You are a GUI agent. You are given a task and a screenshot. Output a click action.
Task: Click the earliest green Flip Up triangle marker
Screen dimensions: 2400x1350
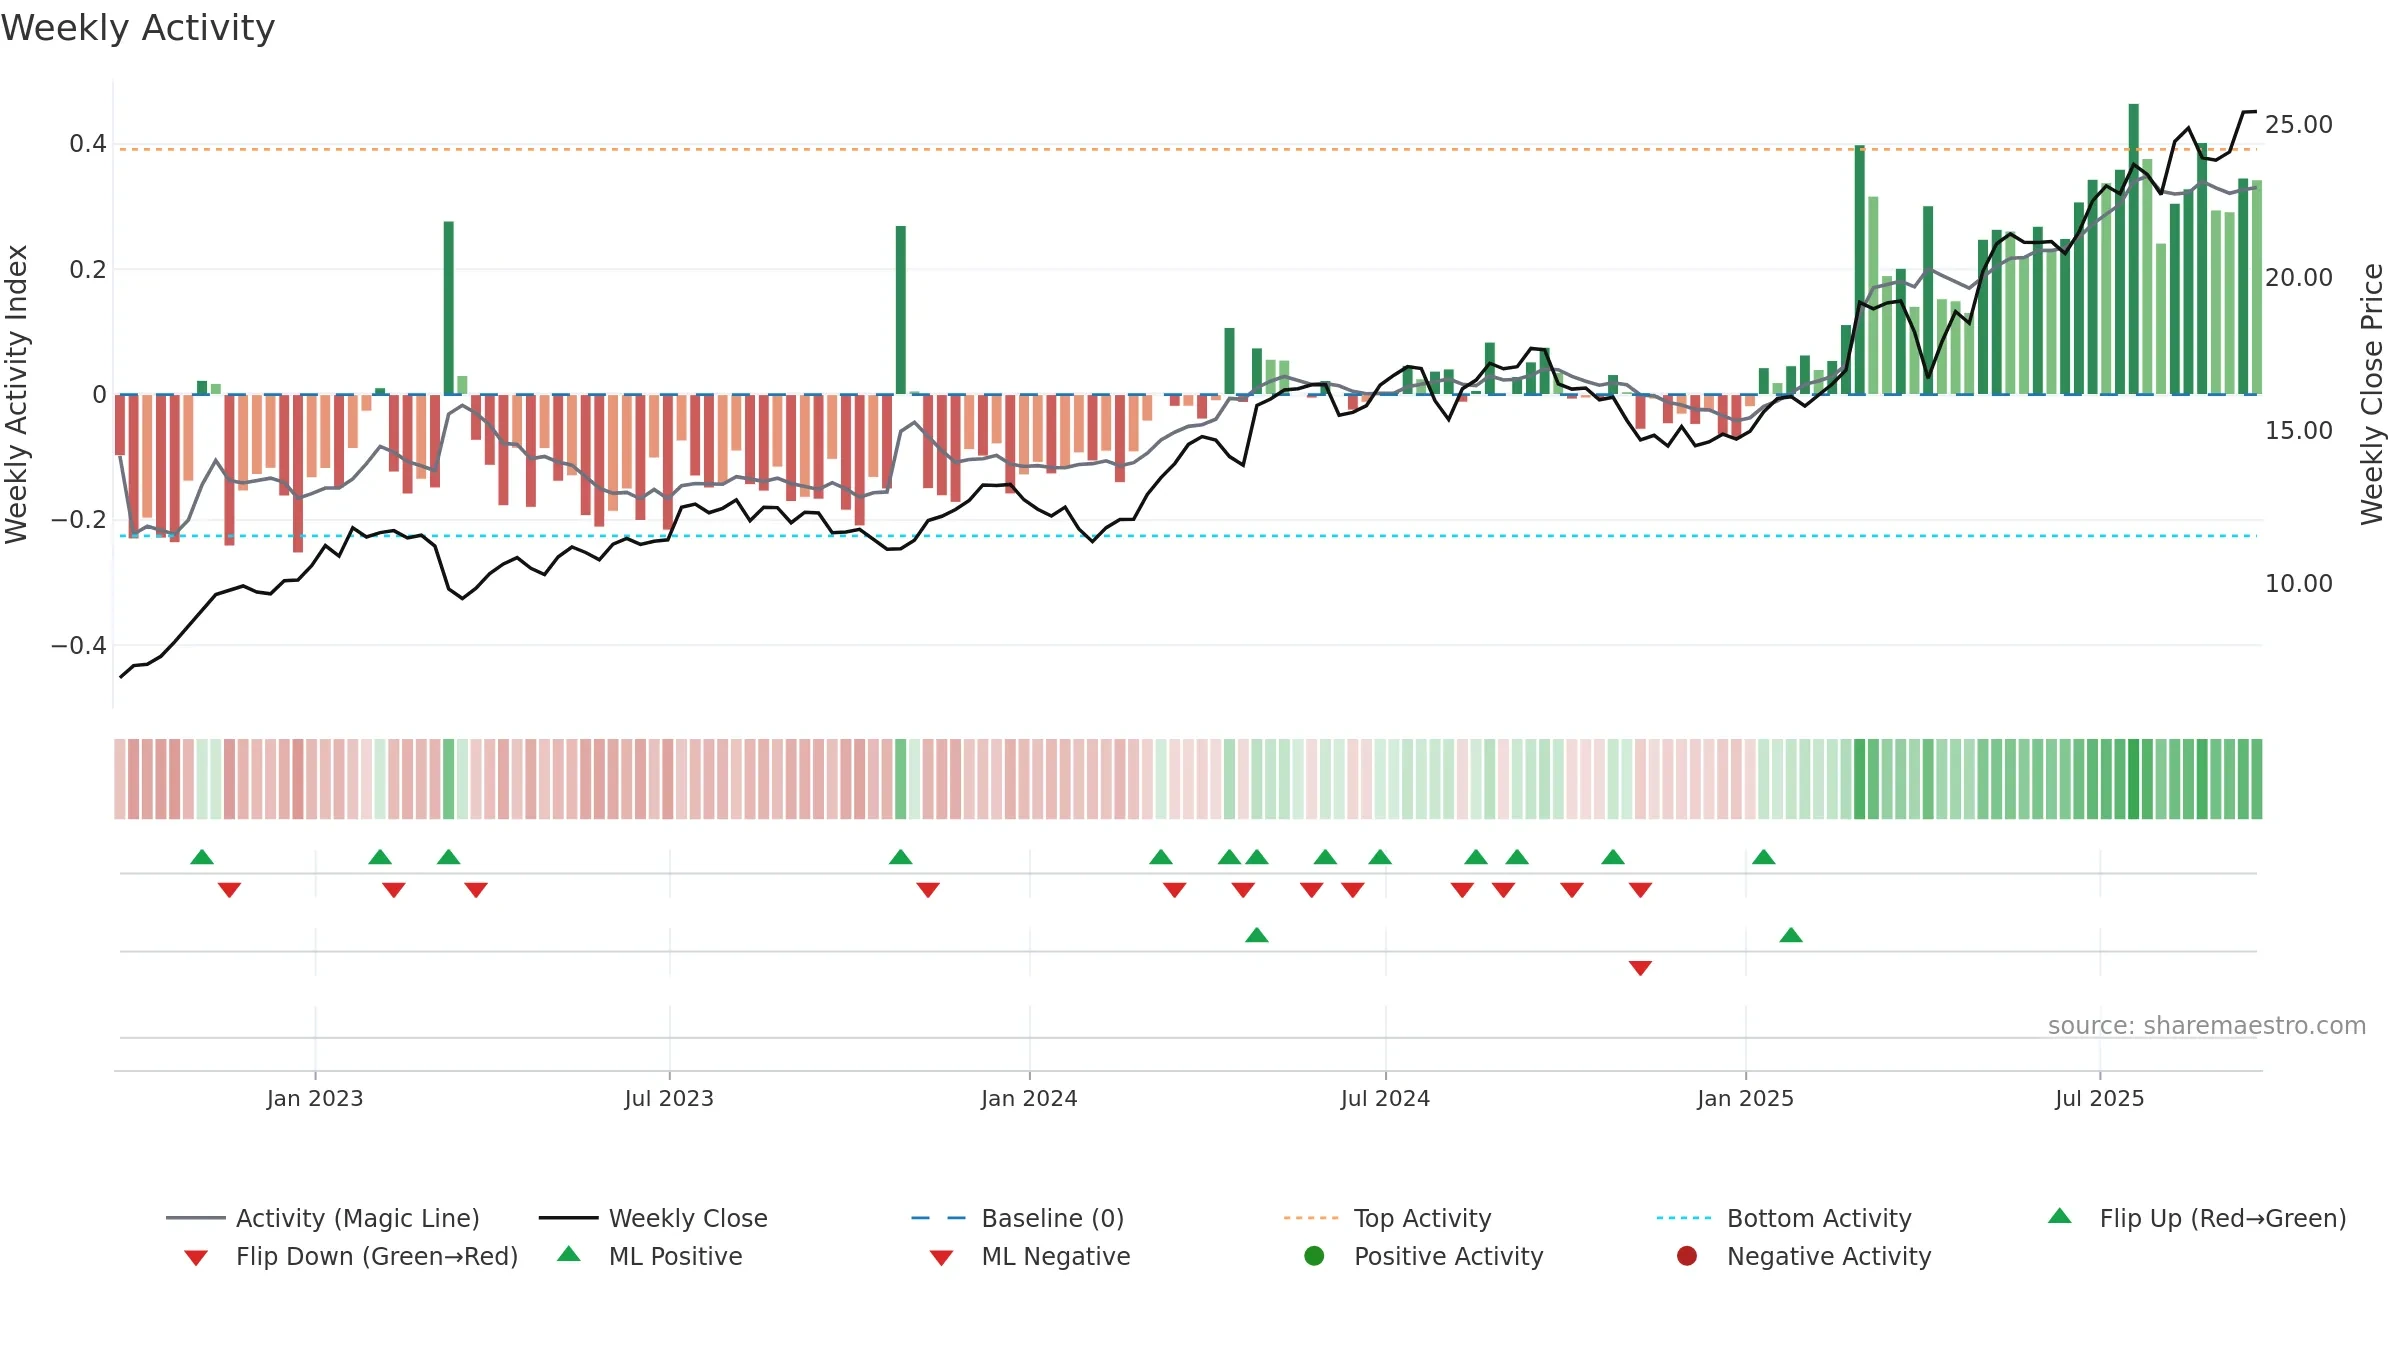pyautogui.click(x=202, y=857)
